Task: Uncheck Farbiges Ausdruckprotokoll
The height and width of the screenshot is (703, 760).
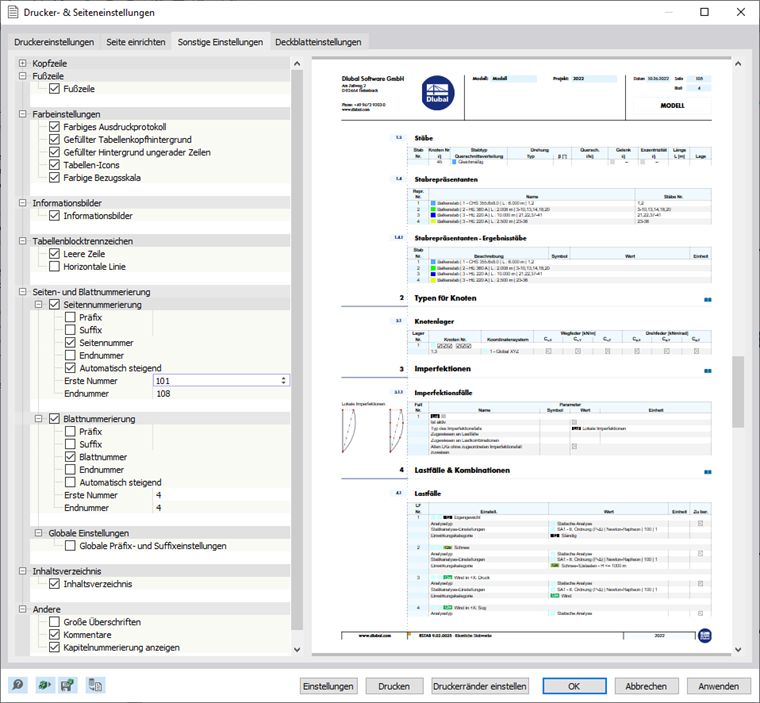Action: pos(54,127)
